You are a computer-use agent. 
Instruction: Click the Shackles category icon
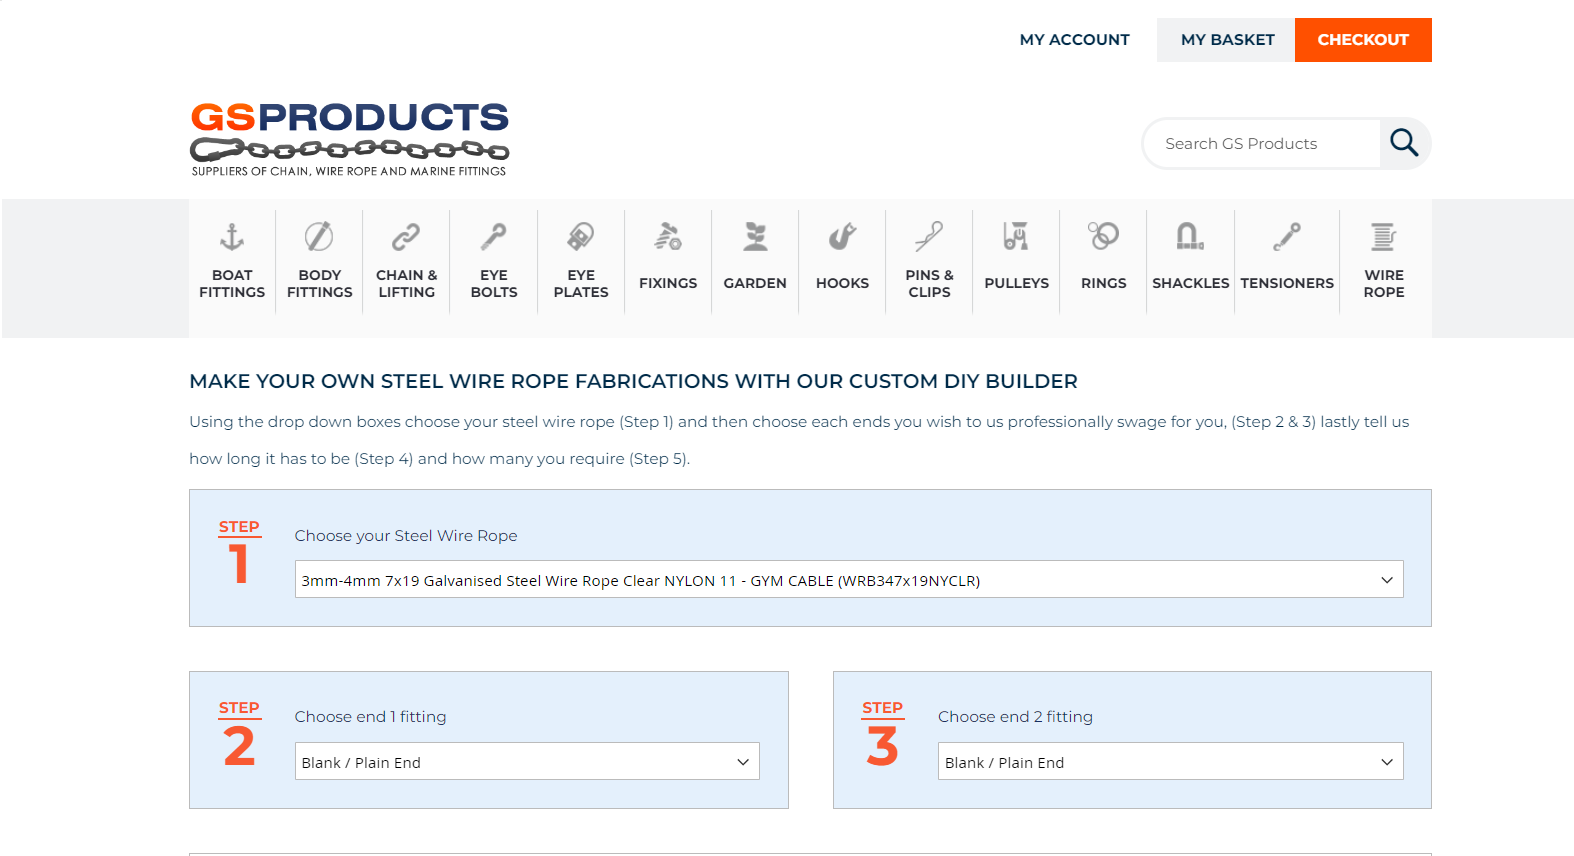click(x=1190, y=237)
